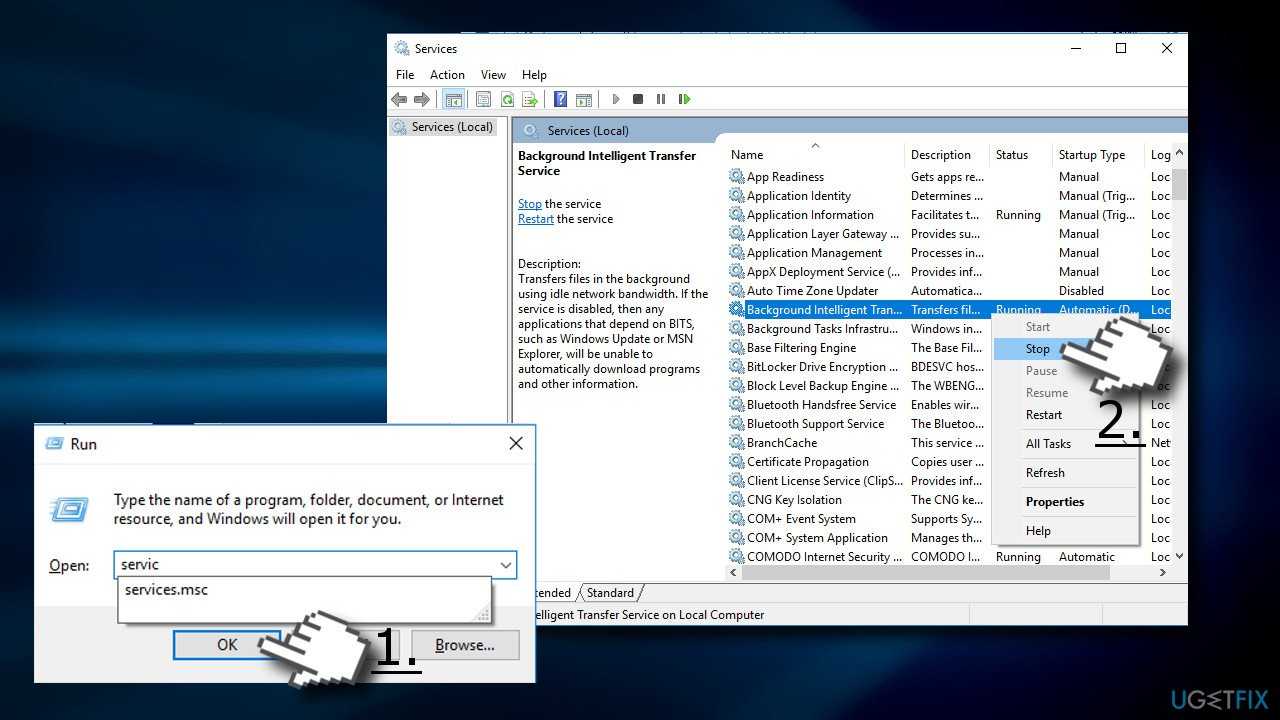Image resolution: width=1280 pixels, height=720 pixels.
Task: Click the Export List toolbar icon
Action: point(530,99)
